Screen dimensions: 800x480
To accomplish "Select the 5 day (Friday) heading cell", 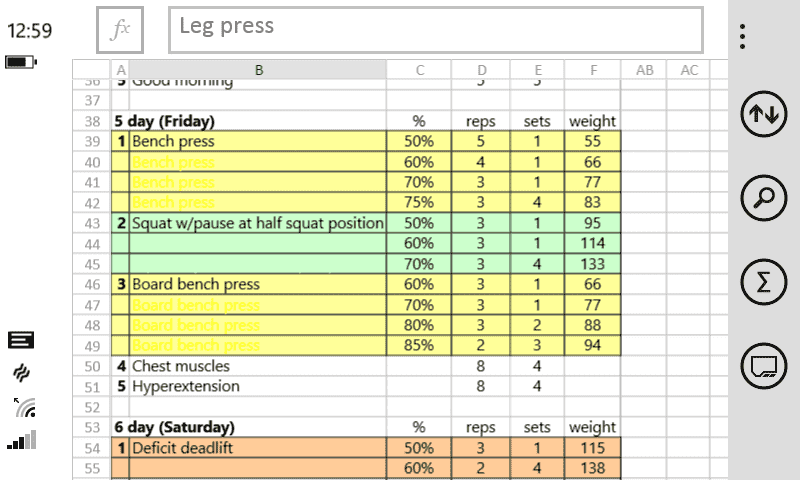I will pyautogui.click(x=250, y=121).
